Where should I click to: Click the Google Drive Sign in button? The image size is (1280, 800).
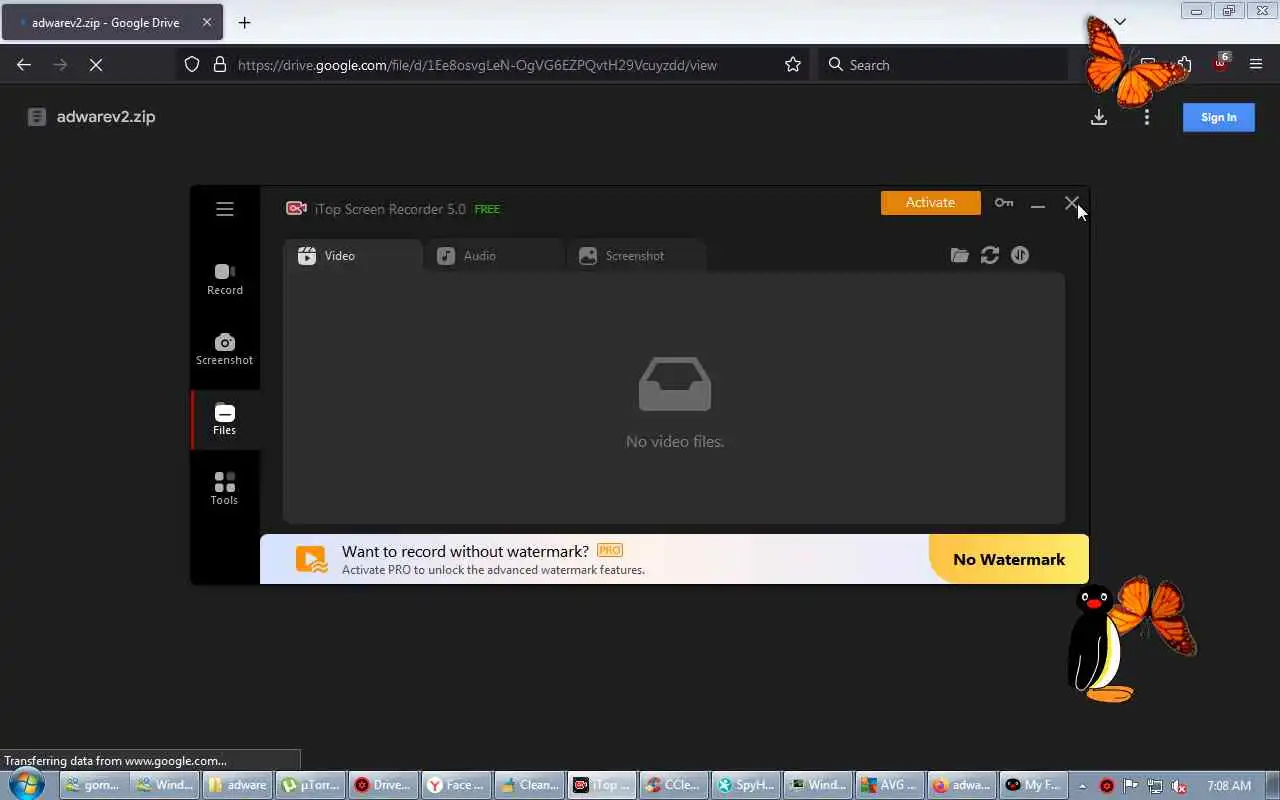pyautogui.click(x=1219, y=117)
